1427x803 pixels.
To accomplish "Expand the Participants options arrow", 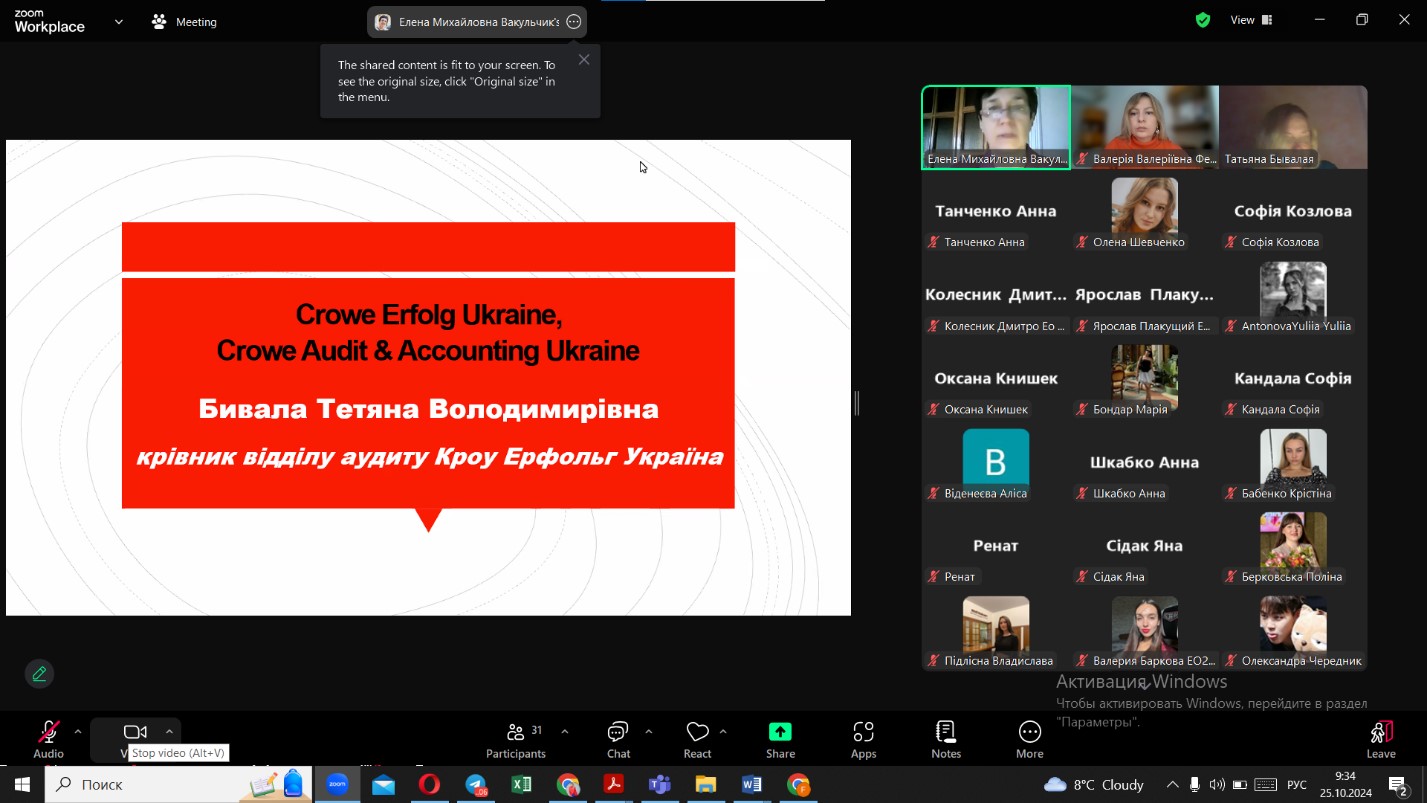I will pyautogui.click(x=564, y=732).
